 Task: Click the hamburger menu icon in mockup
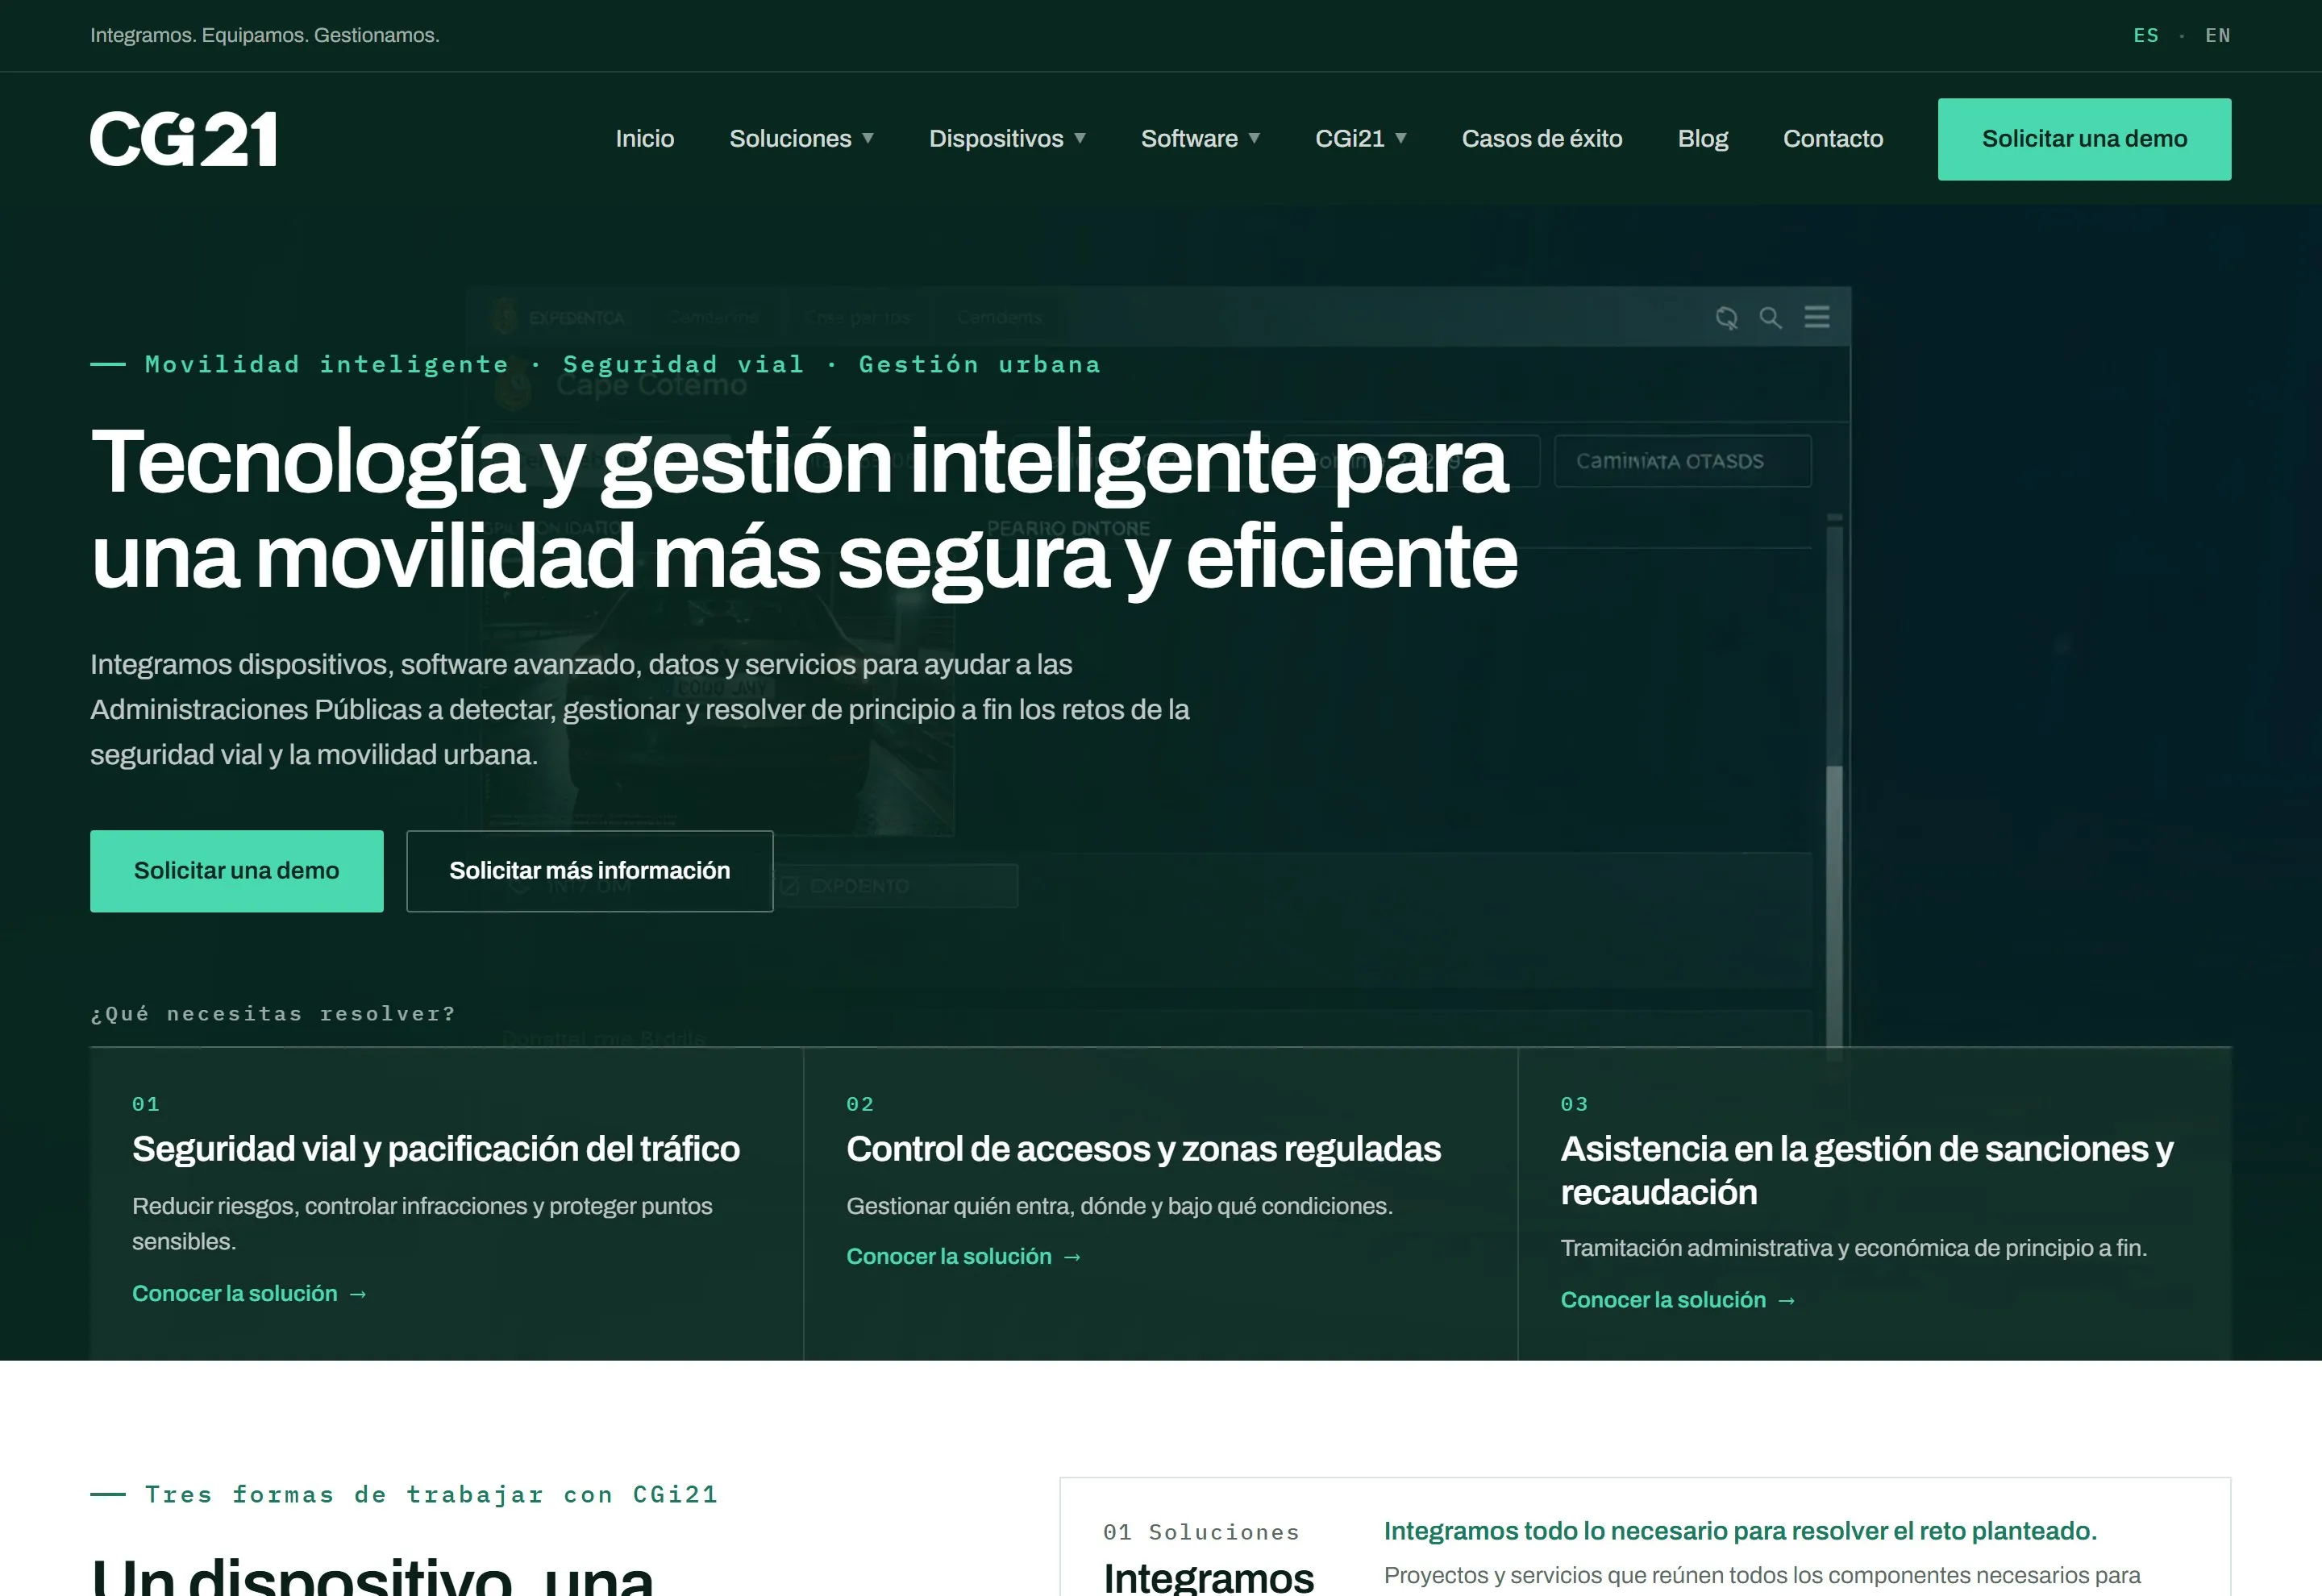[1816, 317]
